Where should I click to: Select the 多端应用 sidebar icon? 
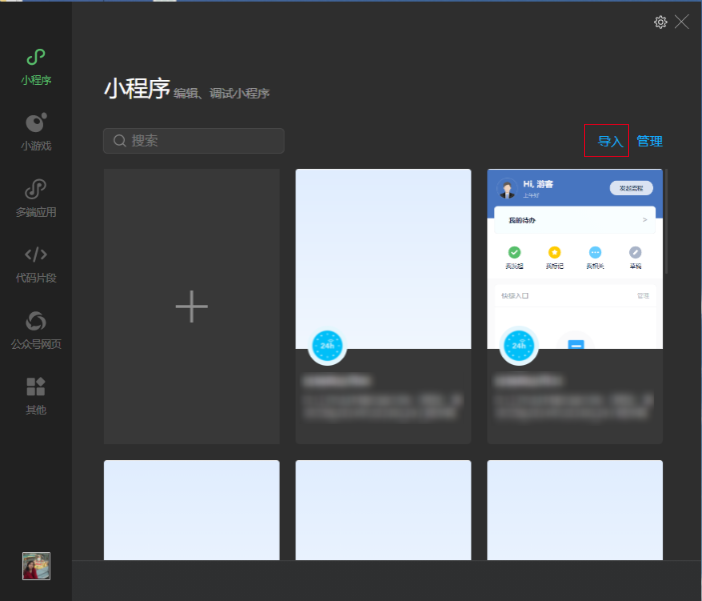[36, 198]
